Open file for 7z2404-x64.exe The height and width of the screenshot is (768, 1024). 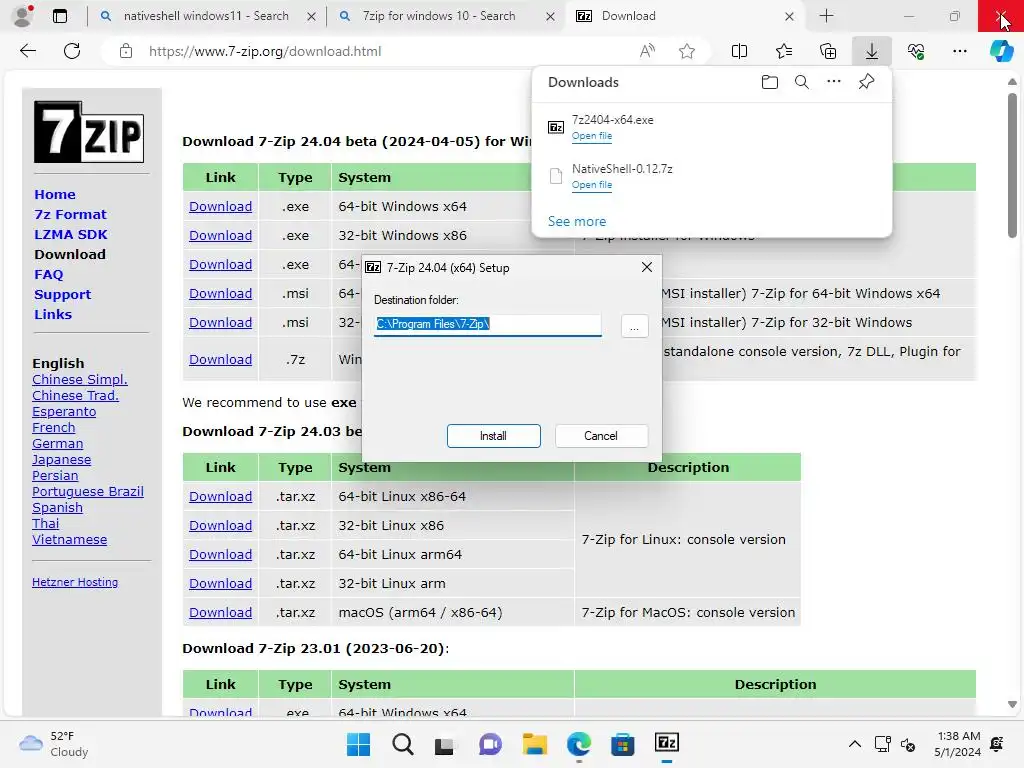592,136
